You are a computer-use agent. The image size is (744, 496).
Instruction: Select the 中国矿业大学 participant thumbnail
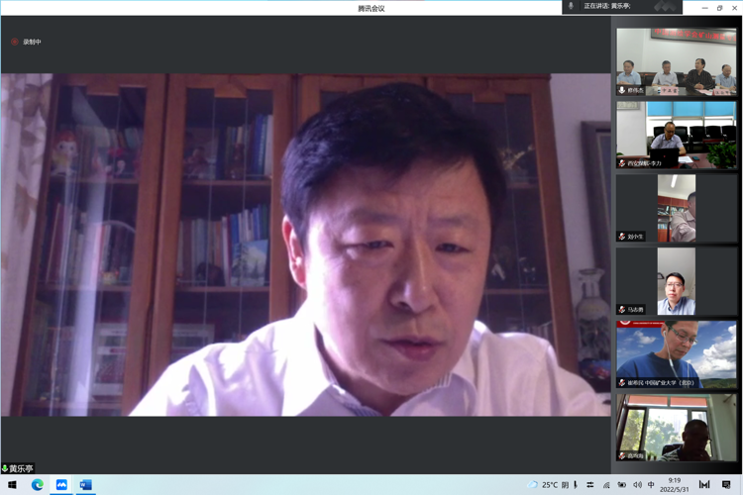pos(676,353)
